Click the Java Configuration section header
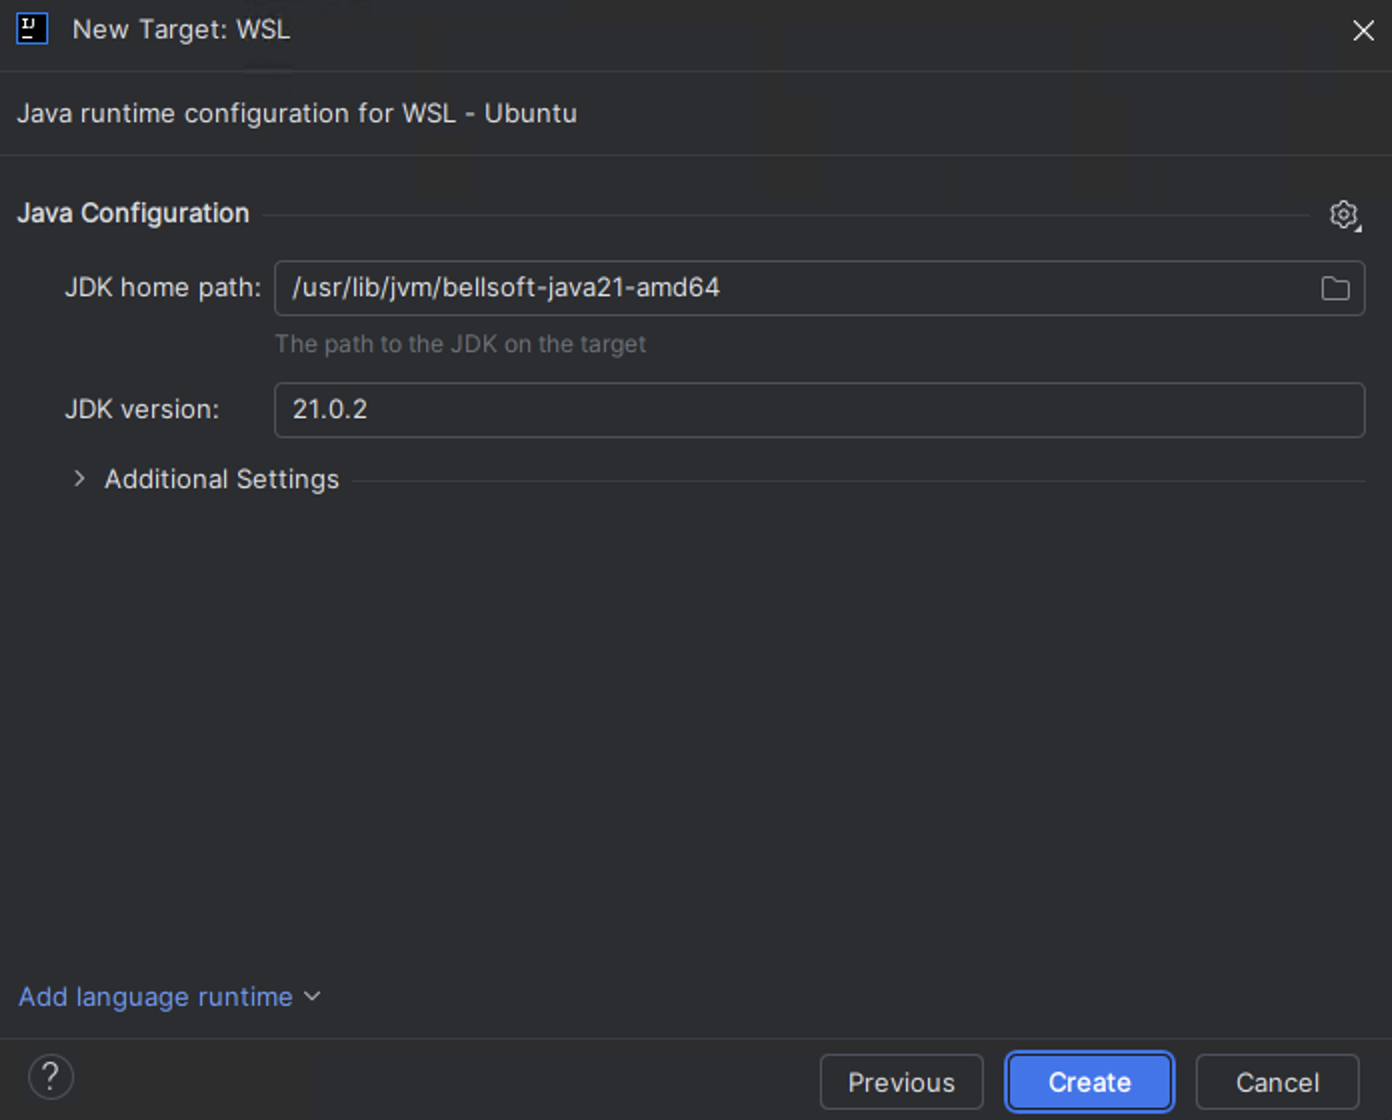This screenshot has width=1392, height=1120. click(133, 213)
